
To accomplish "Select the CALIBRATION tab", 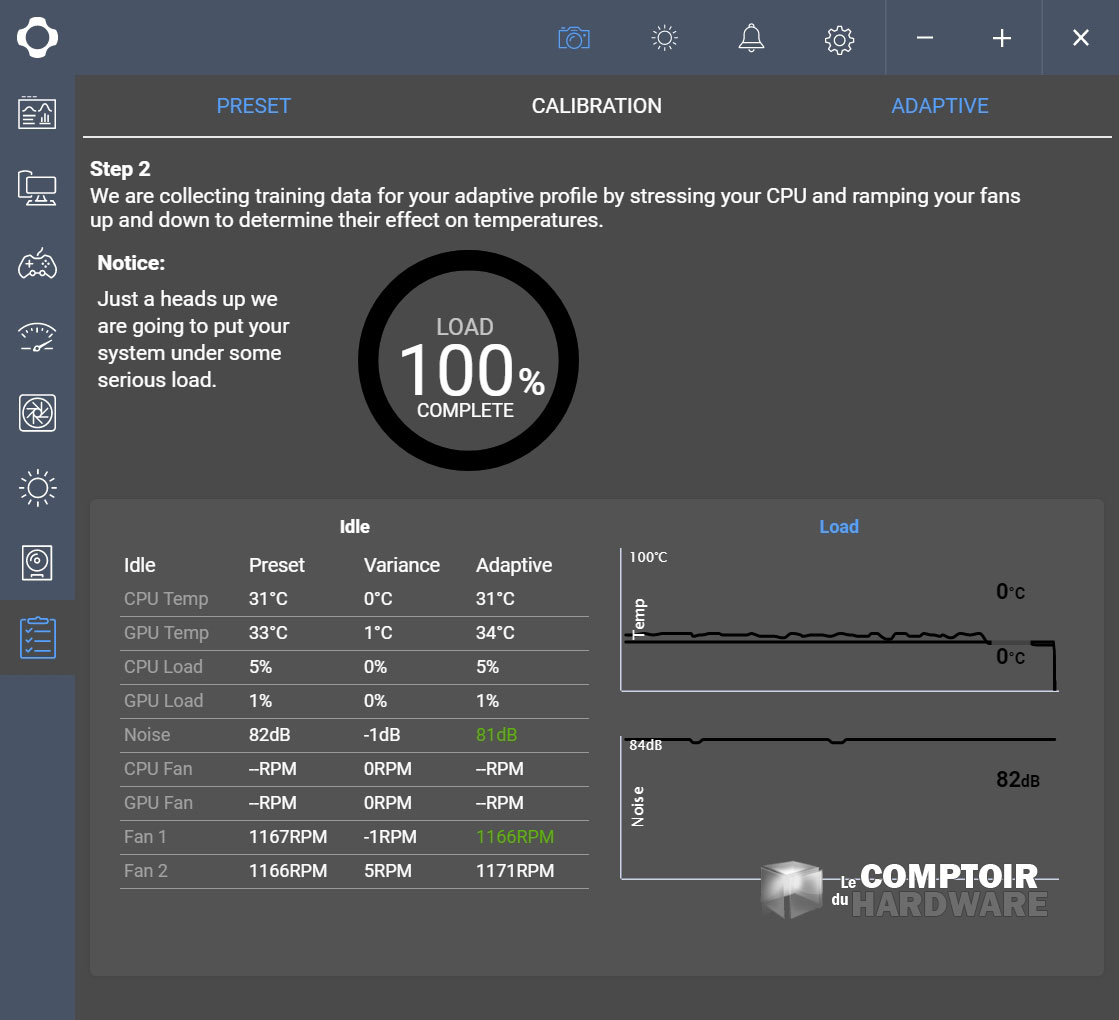I will coord(596,106).
